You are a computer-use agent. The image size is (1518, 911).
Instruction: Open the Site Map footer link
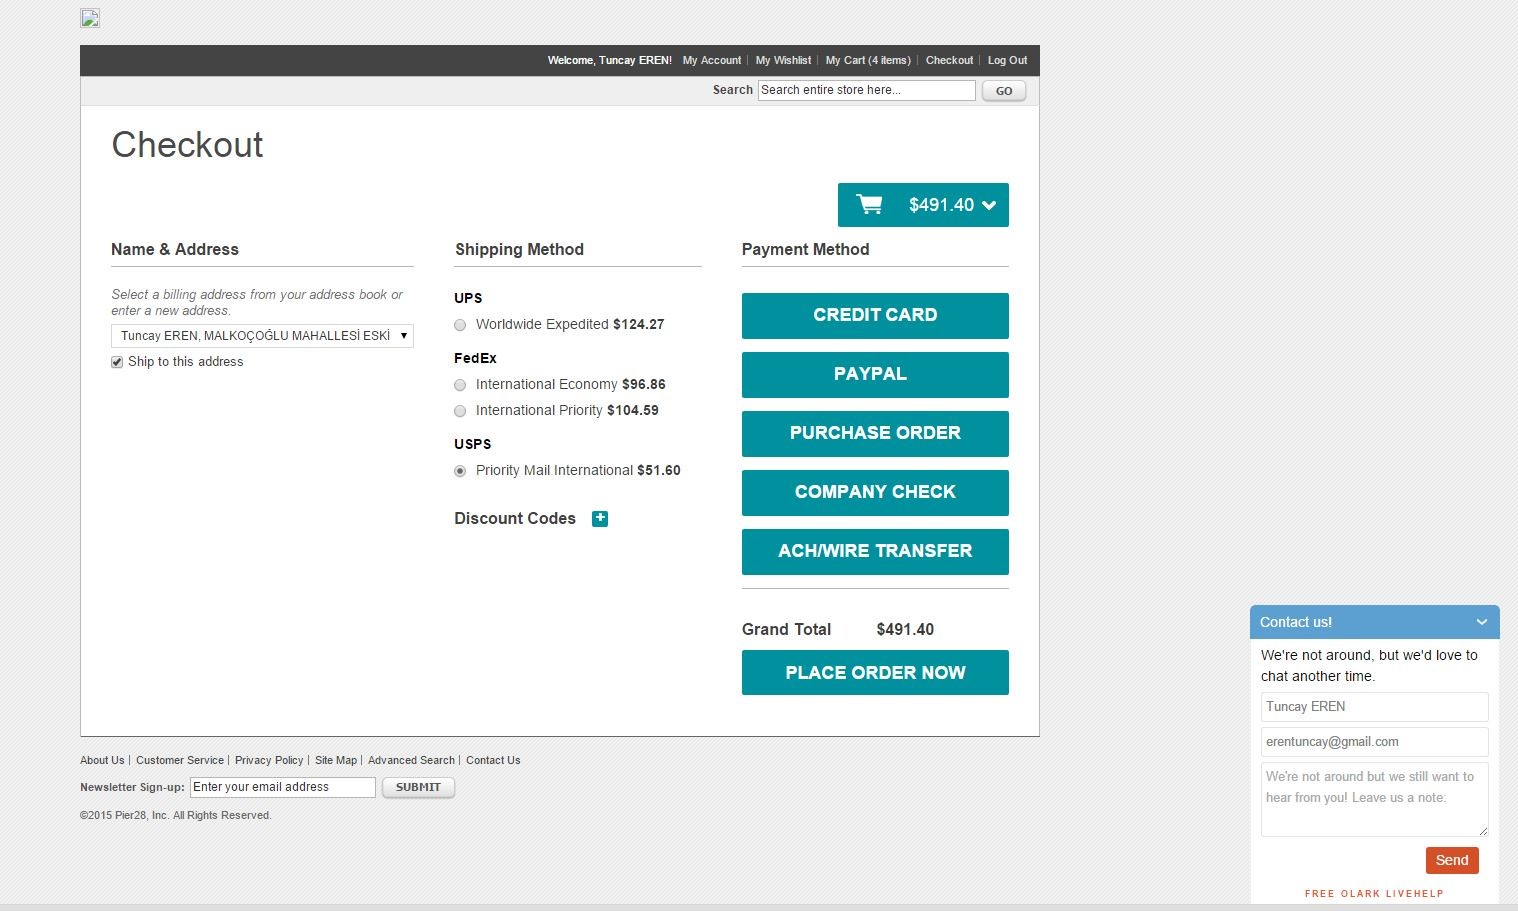tap(336, 760)
